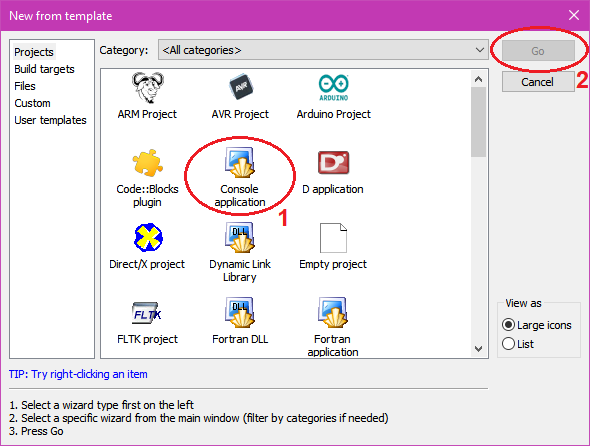590x446 pixels.
Task: Switch to User templates list
Action: (x=50, y=120)
